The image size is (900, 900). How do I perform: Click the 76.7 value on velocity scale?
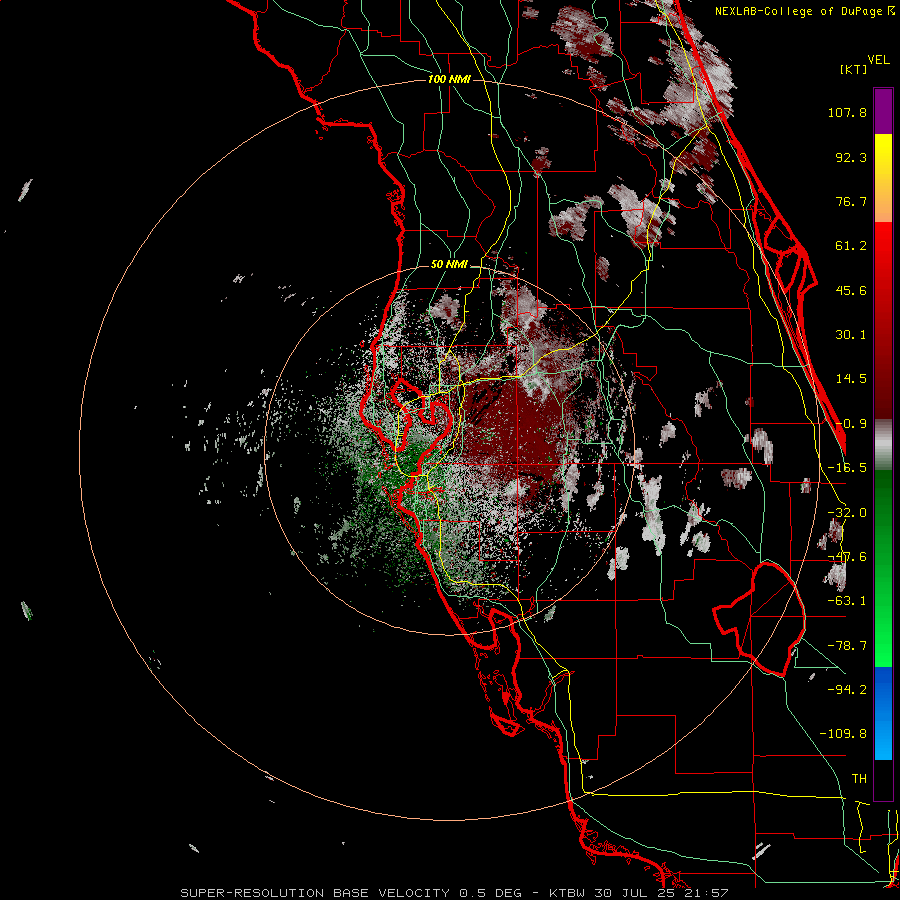(x=851, y=201)
